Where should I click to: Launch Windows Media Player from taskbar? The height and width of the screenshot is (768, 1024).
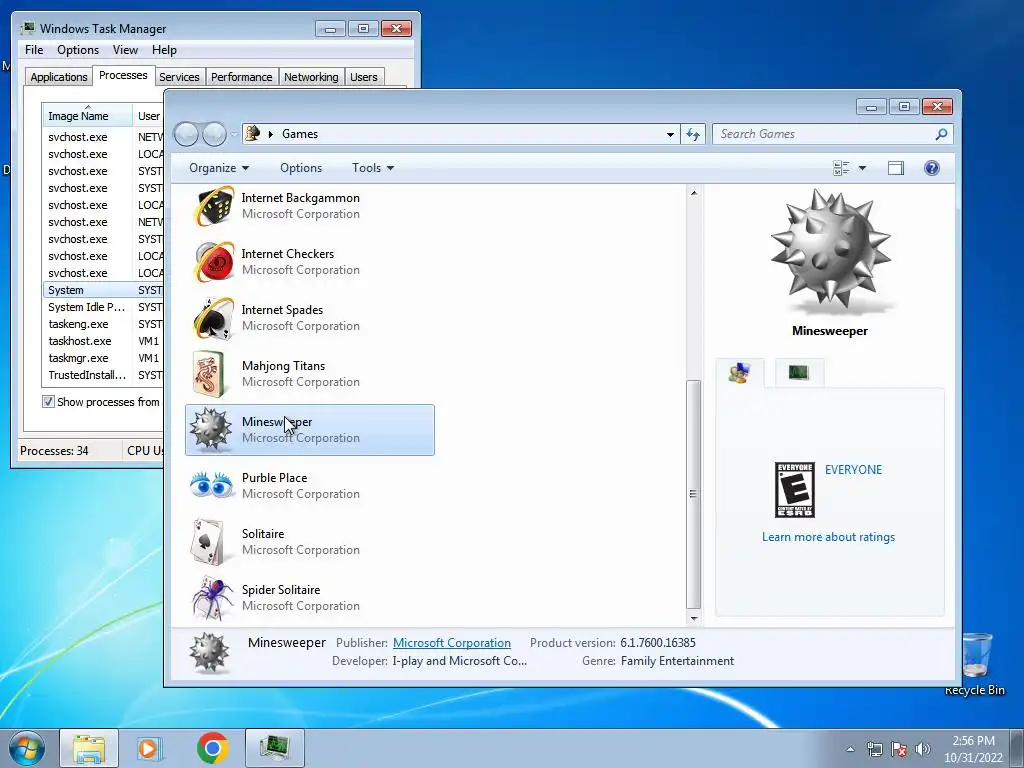tap(150, 748)
